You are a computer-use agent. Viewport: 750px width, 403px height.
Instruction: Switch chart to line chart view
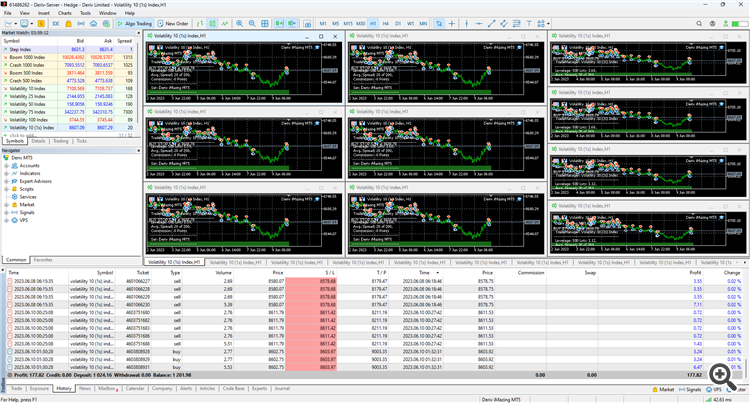click(x=224, y=23)
